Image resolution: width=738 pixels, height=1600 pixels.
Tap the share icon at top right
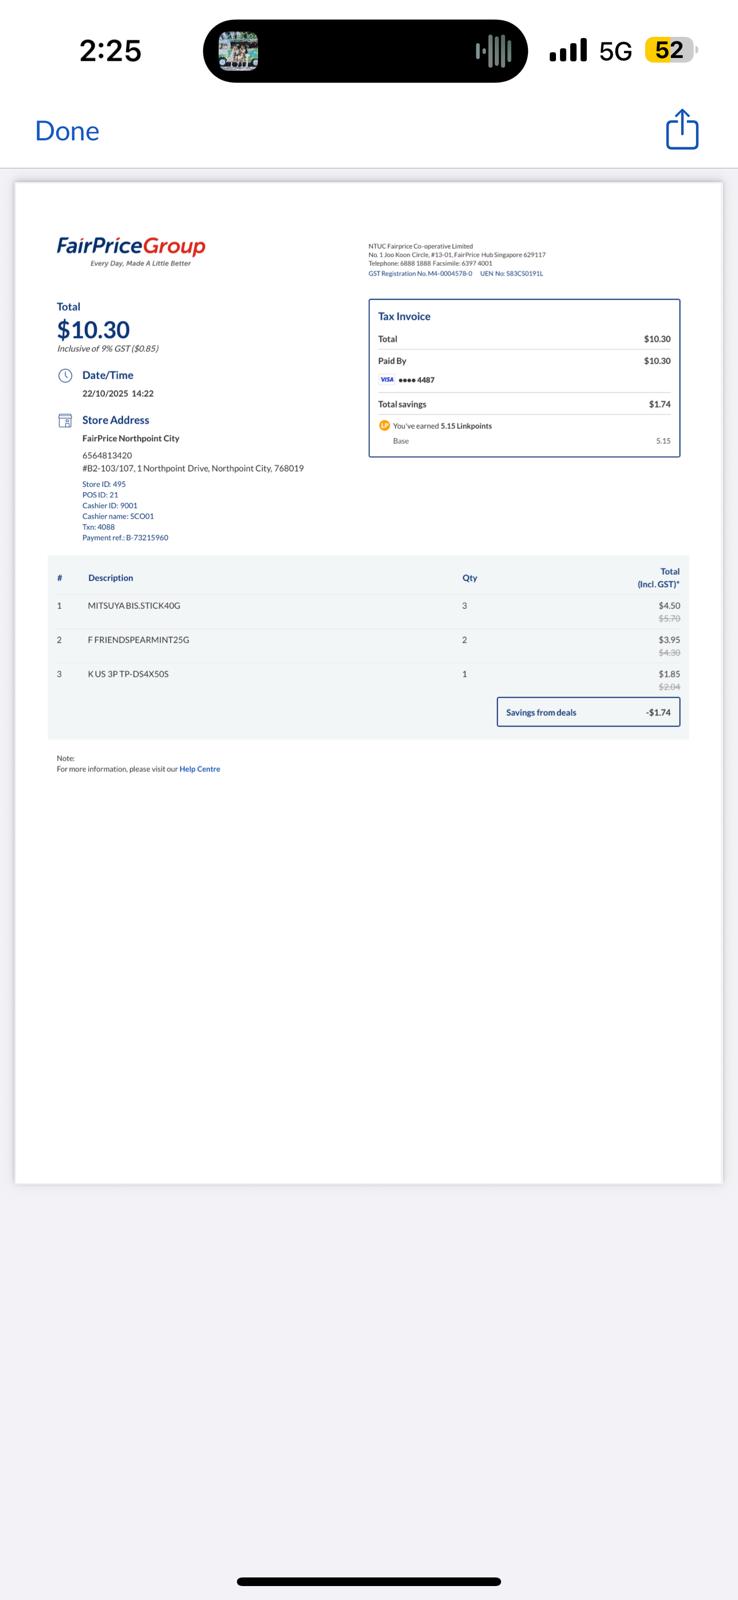click(682, 130)
